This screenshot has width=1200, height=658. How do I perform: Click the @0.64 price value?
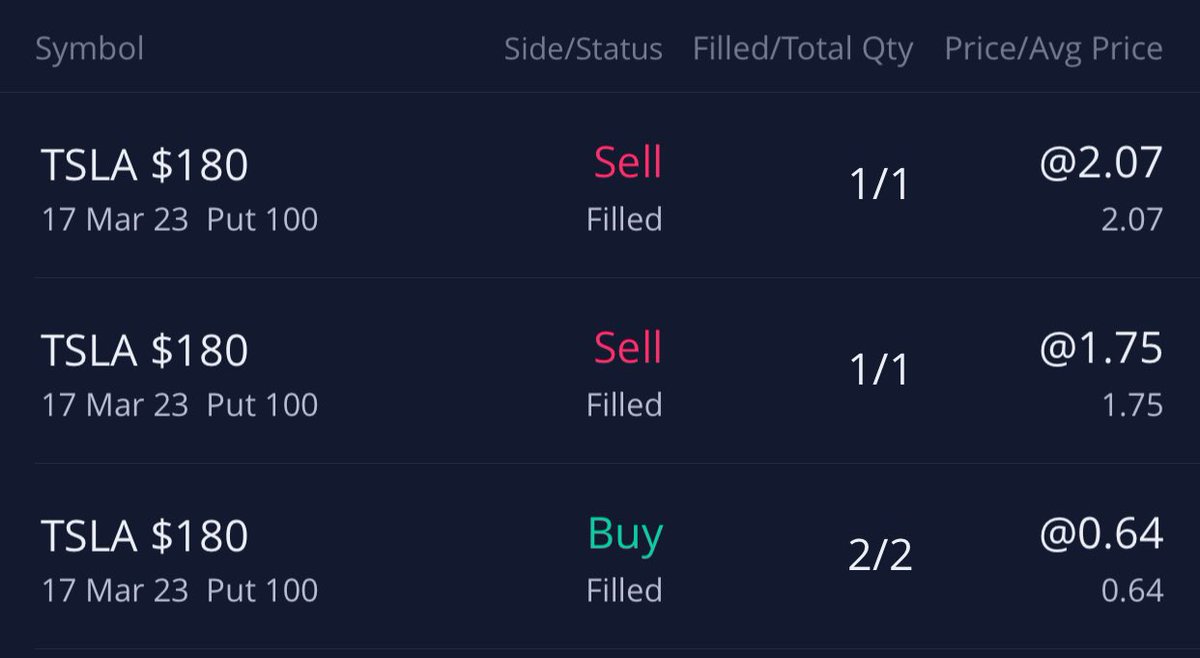(x=1101, y=534)
